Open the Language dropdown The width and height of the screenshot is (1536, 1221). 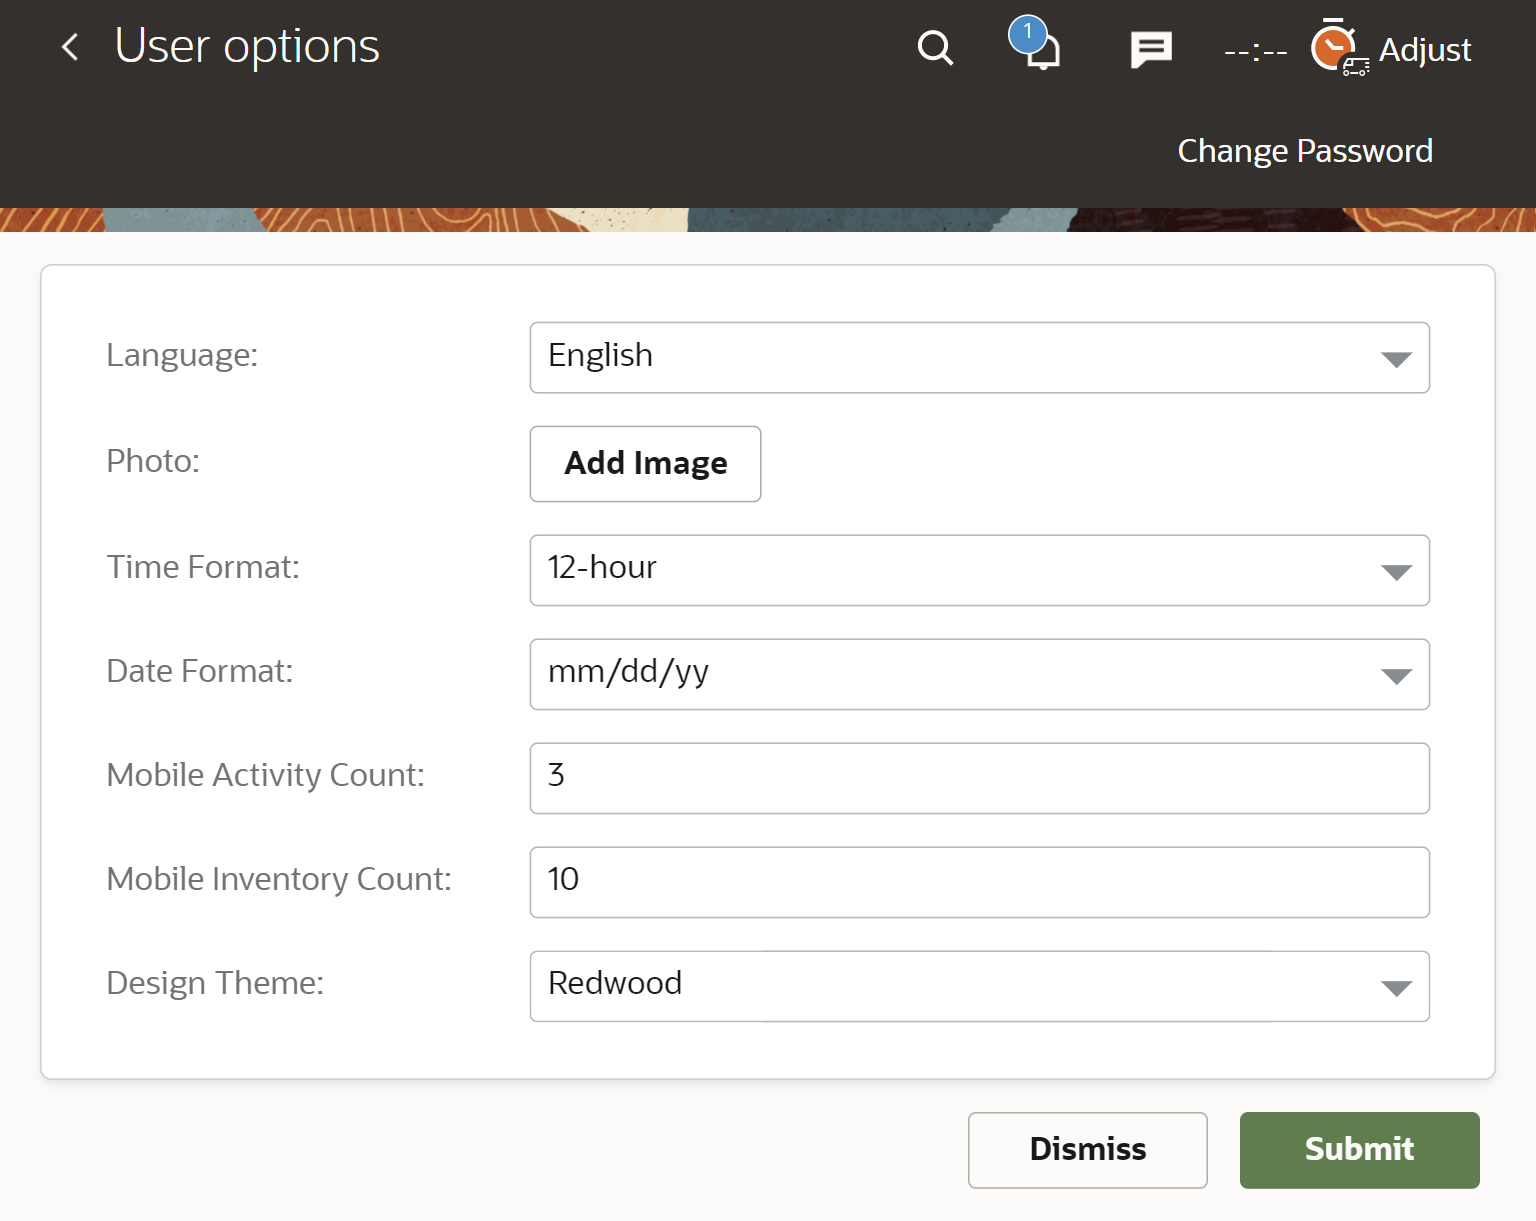(978, 357)
